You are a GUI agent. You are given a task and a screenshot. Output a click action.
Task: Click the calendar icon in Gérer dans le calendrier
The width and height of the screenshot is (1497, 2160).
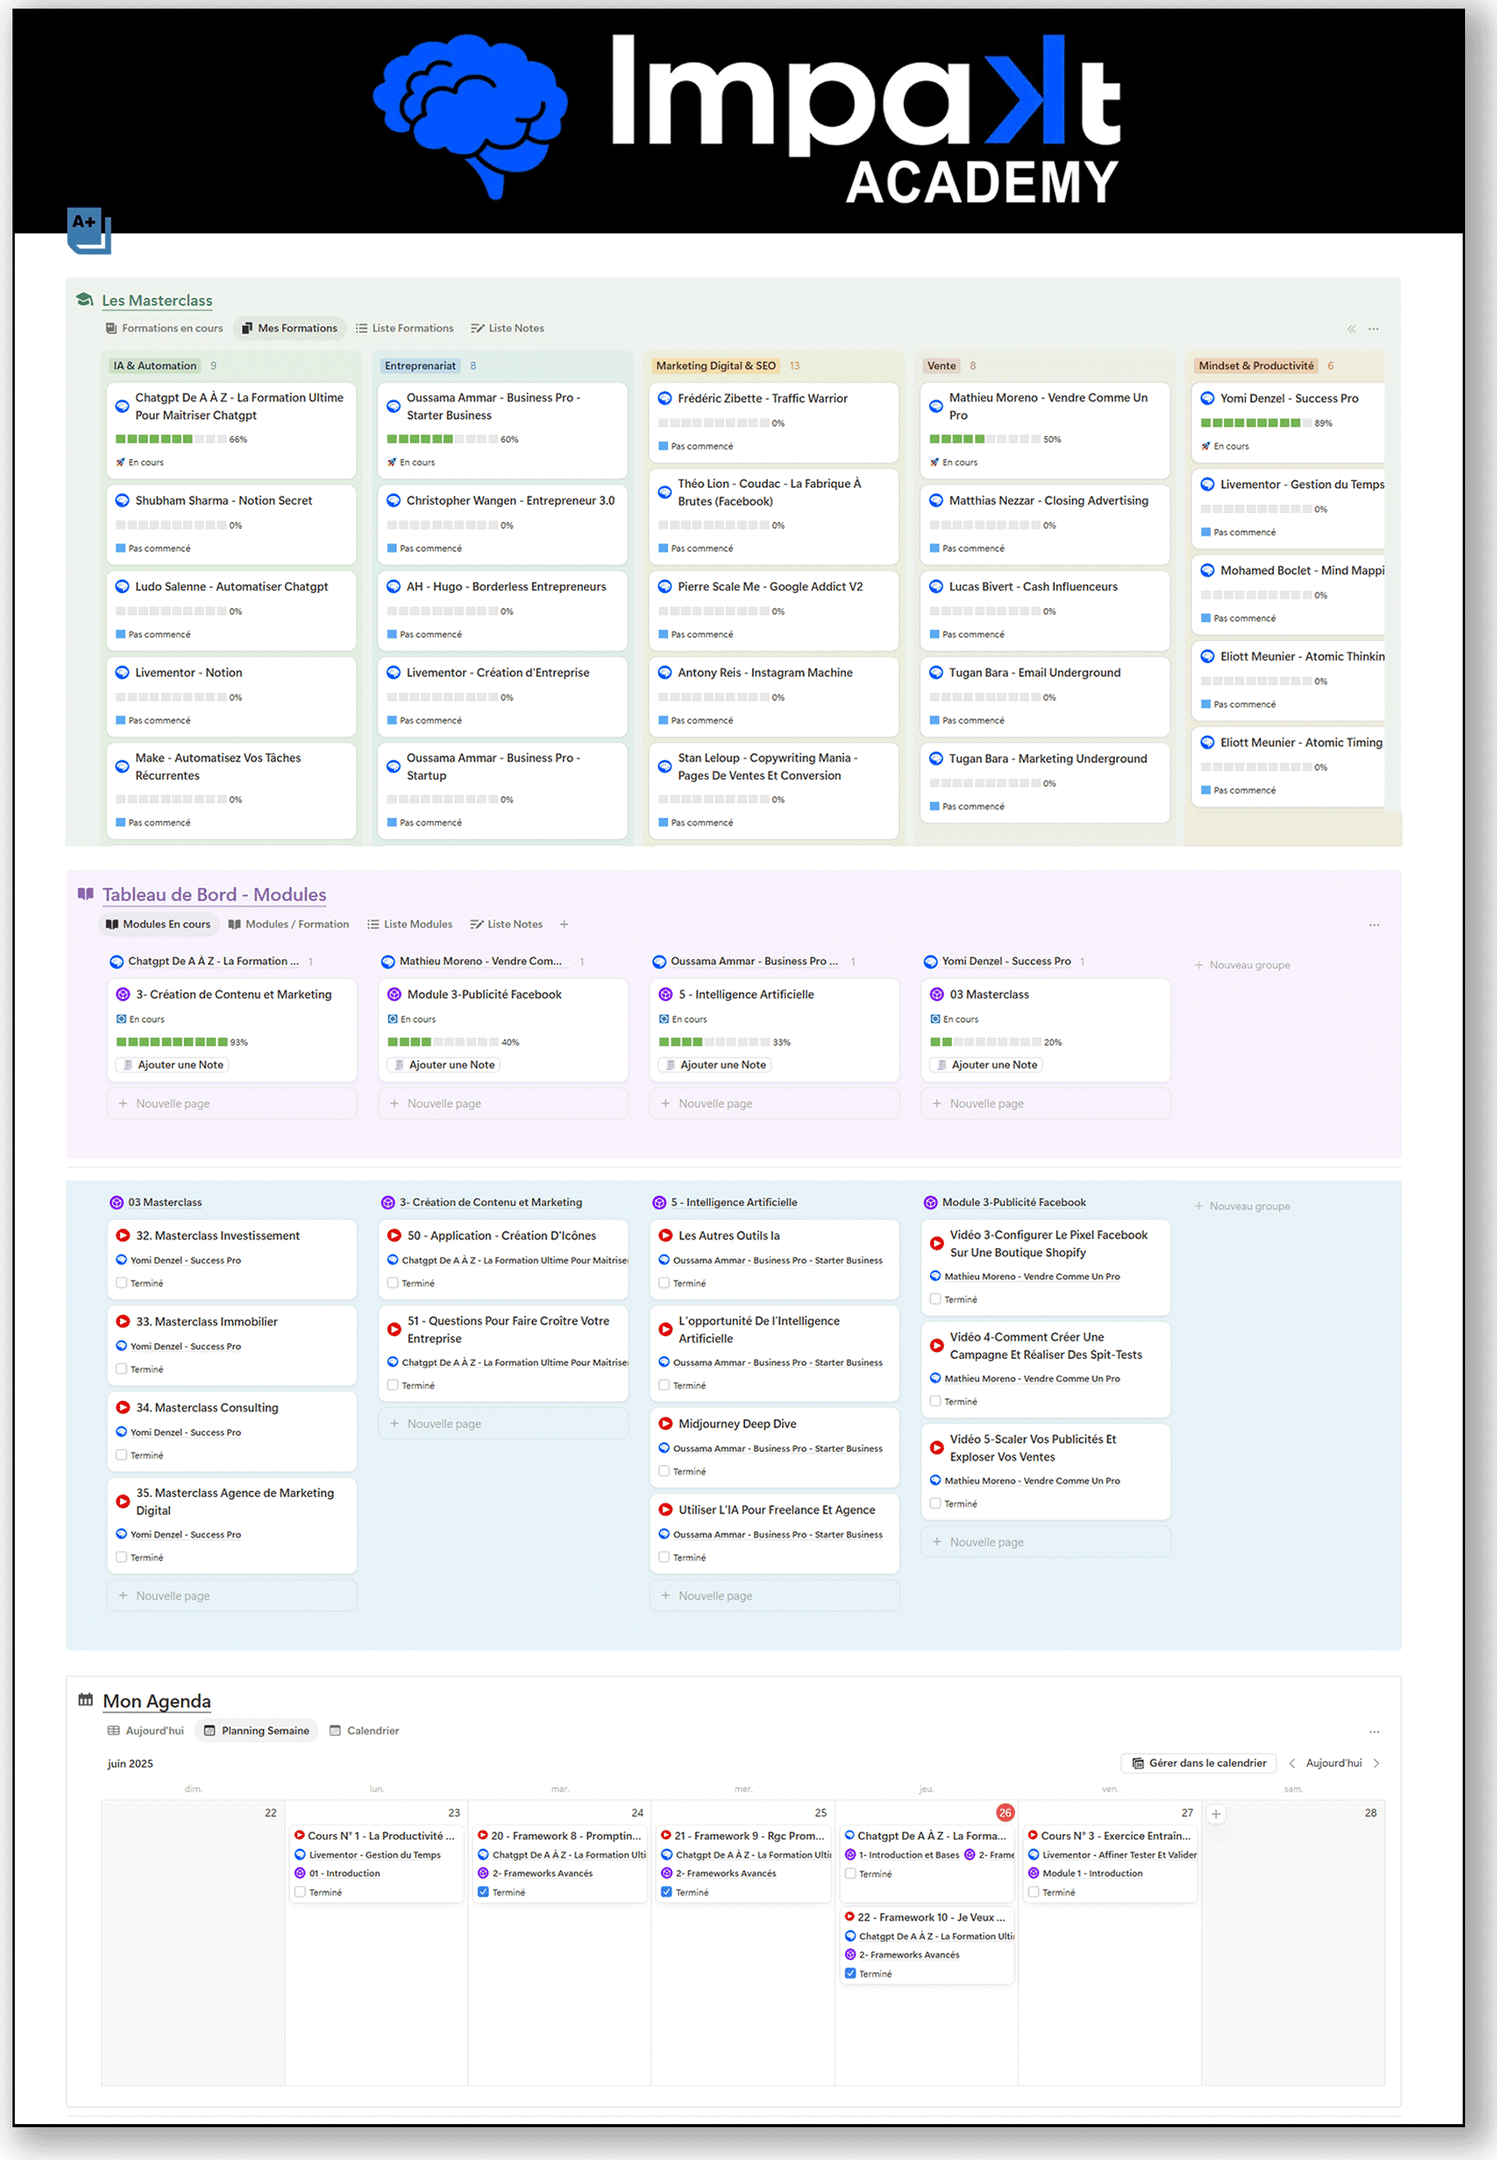click(1138, 1763)
